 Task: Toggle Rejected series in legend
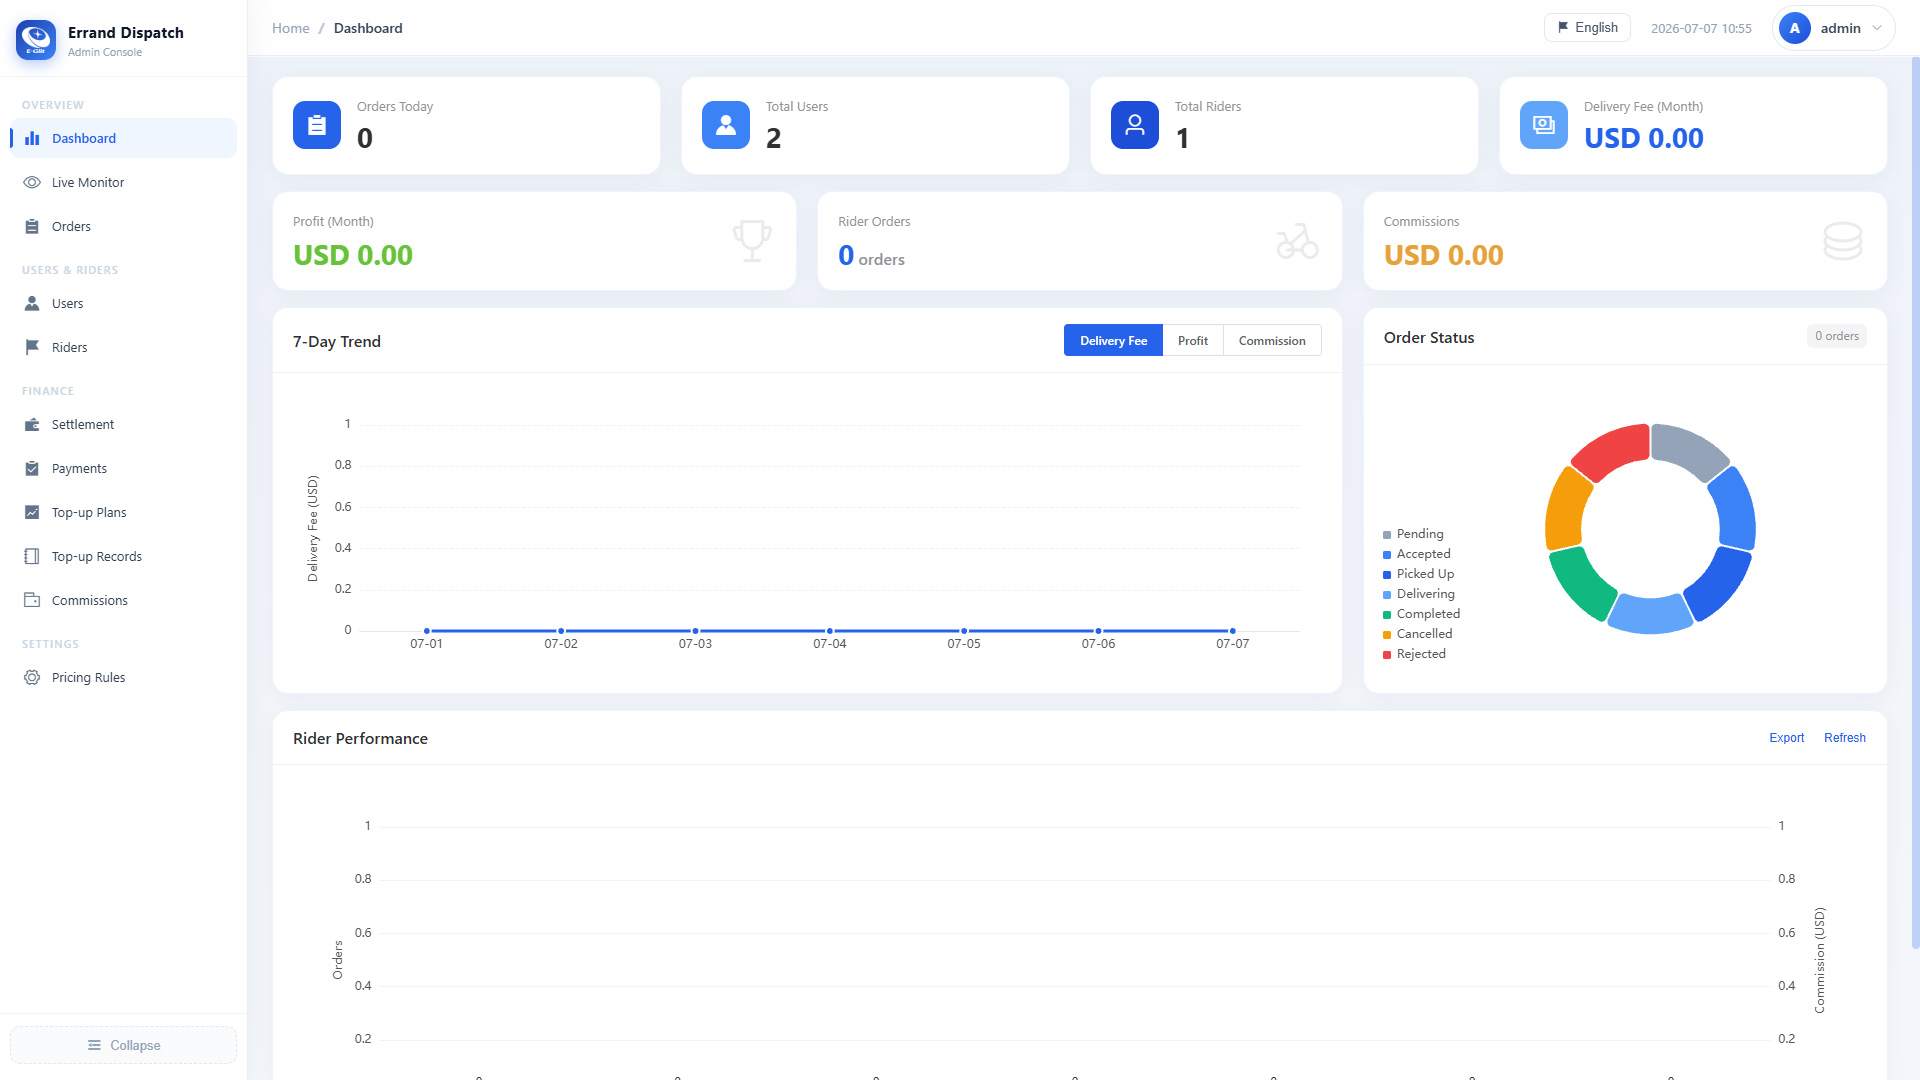click(x=1414, y=654)
